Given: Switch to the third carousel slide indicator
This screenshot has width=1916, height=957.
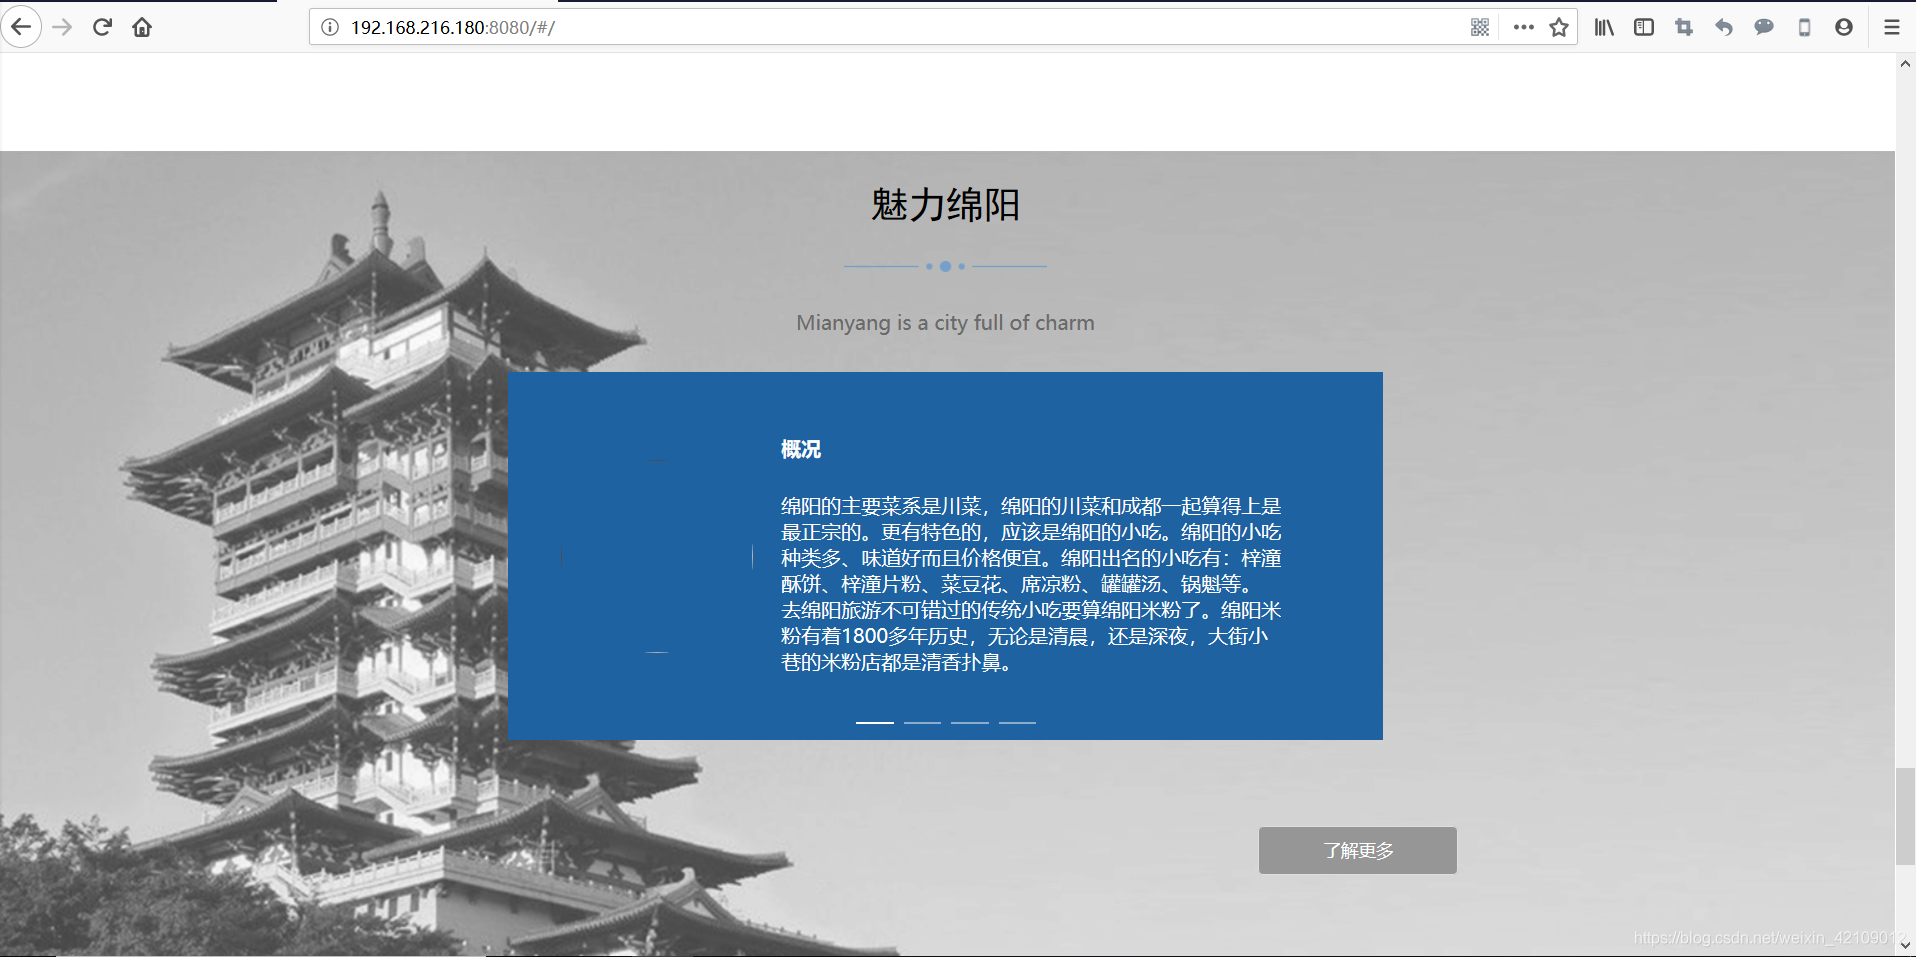Looking at the screenshot, I should 970,722.
